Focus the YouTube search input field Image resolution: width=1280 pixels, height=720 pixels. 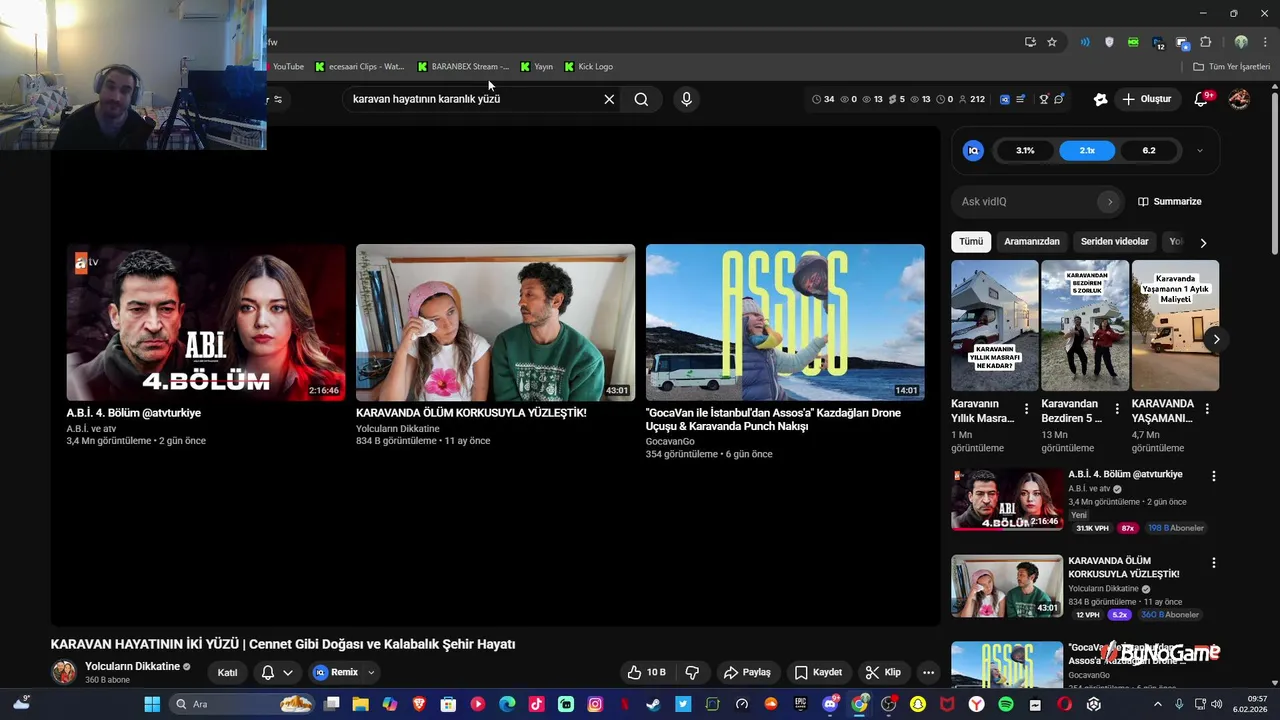(x=470, y=99)
